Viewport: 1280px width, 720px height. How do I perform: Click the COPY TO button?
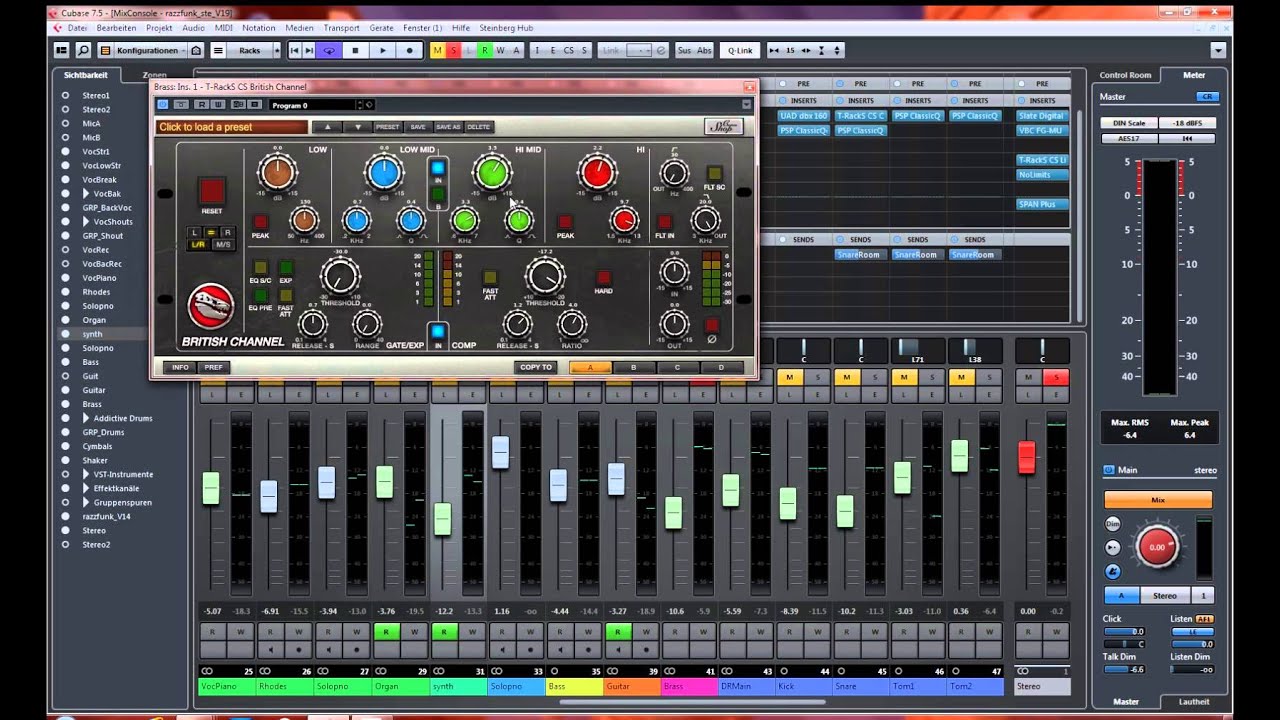536,367
